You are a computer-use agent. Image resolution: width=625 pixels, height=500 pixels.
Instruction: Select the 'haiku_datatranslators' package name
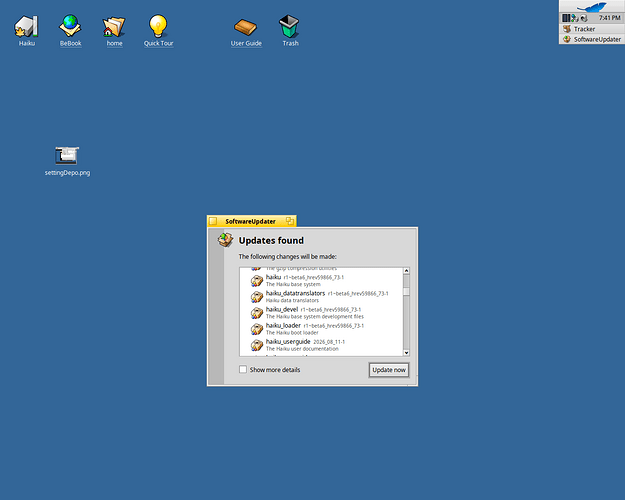coord(295,293)
